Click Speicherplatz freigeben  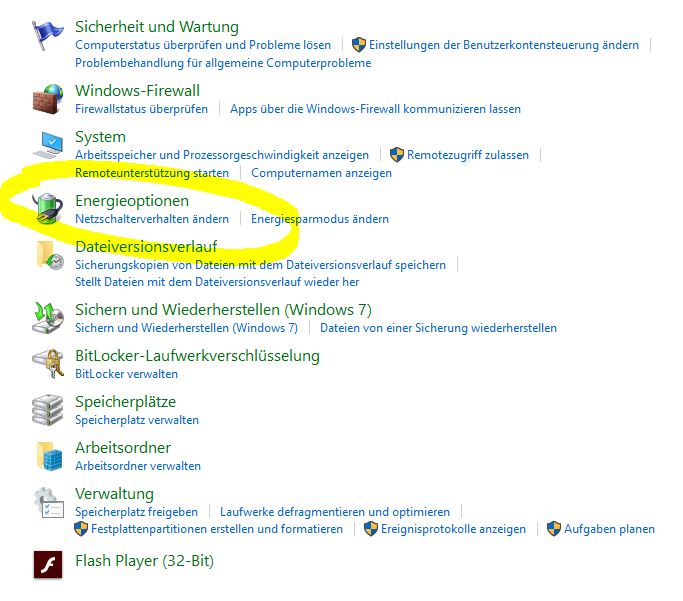pyautogui.click(x=136, y=511)
